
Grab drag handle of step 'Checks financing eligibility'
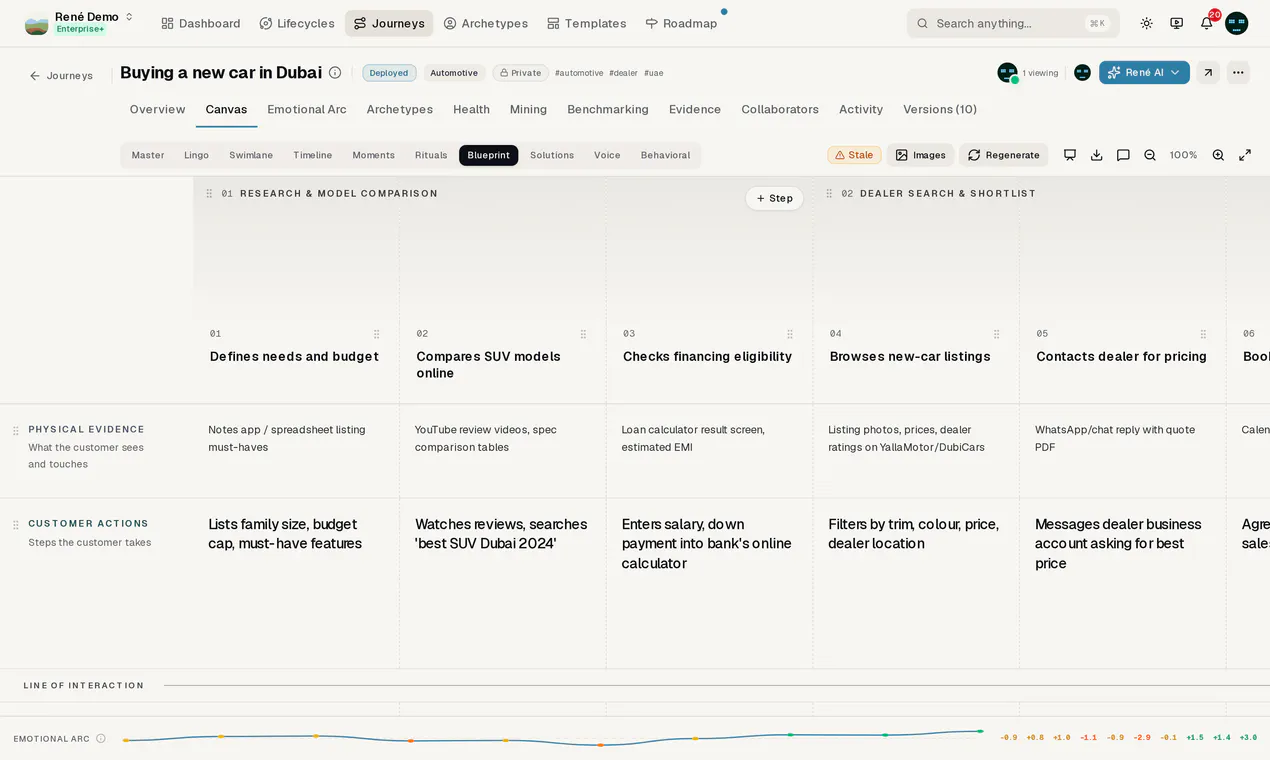[790, 334]
